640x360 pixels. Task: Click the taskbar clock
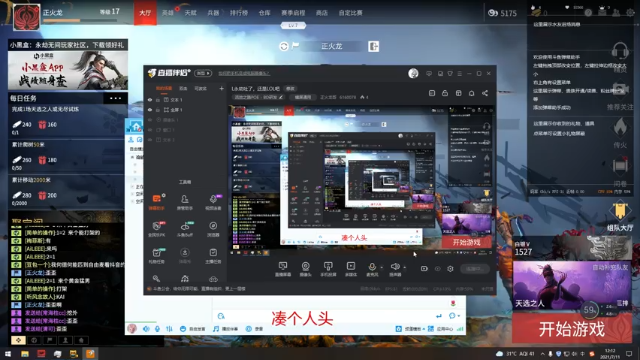[x=610, y=354]
